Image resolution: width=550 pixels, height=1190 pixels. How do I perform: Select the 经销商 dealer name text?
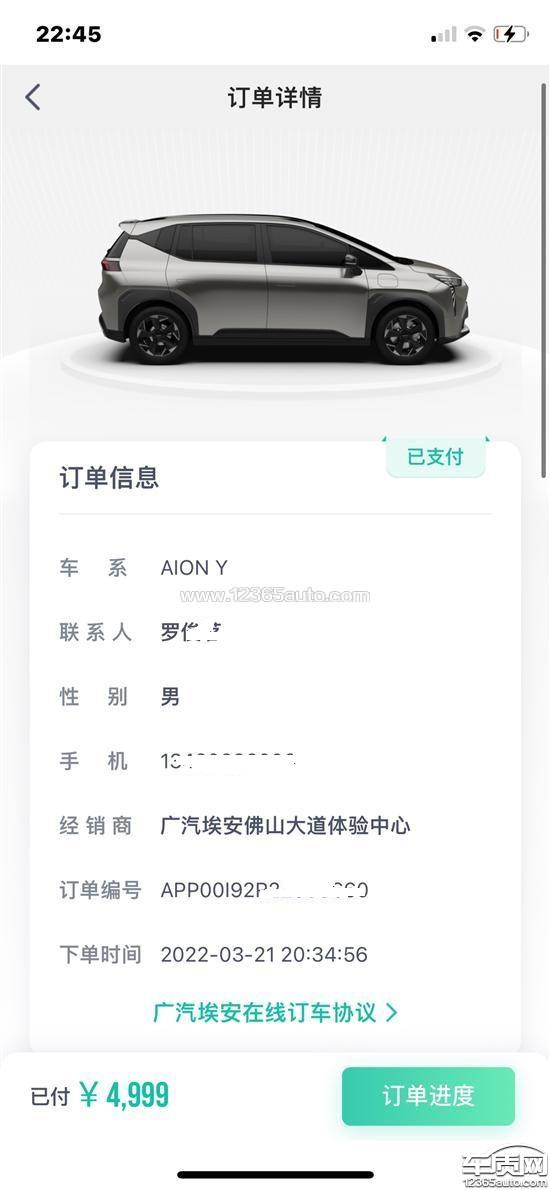pyautogui.click(x=285, y=826)
